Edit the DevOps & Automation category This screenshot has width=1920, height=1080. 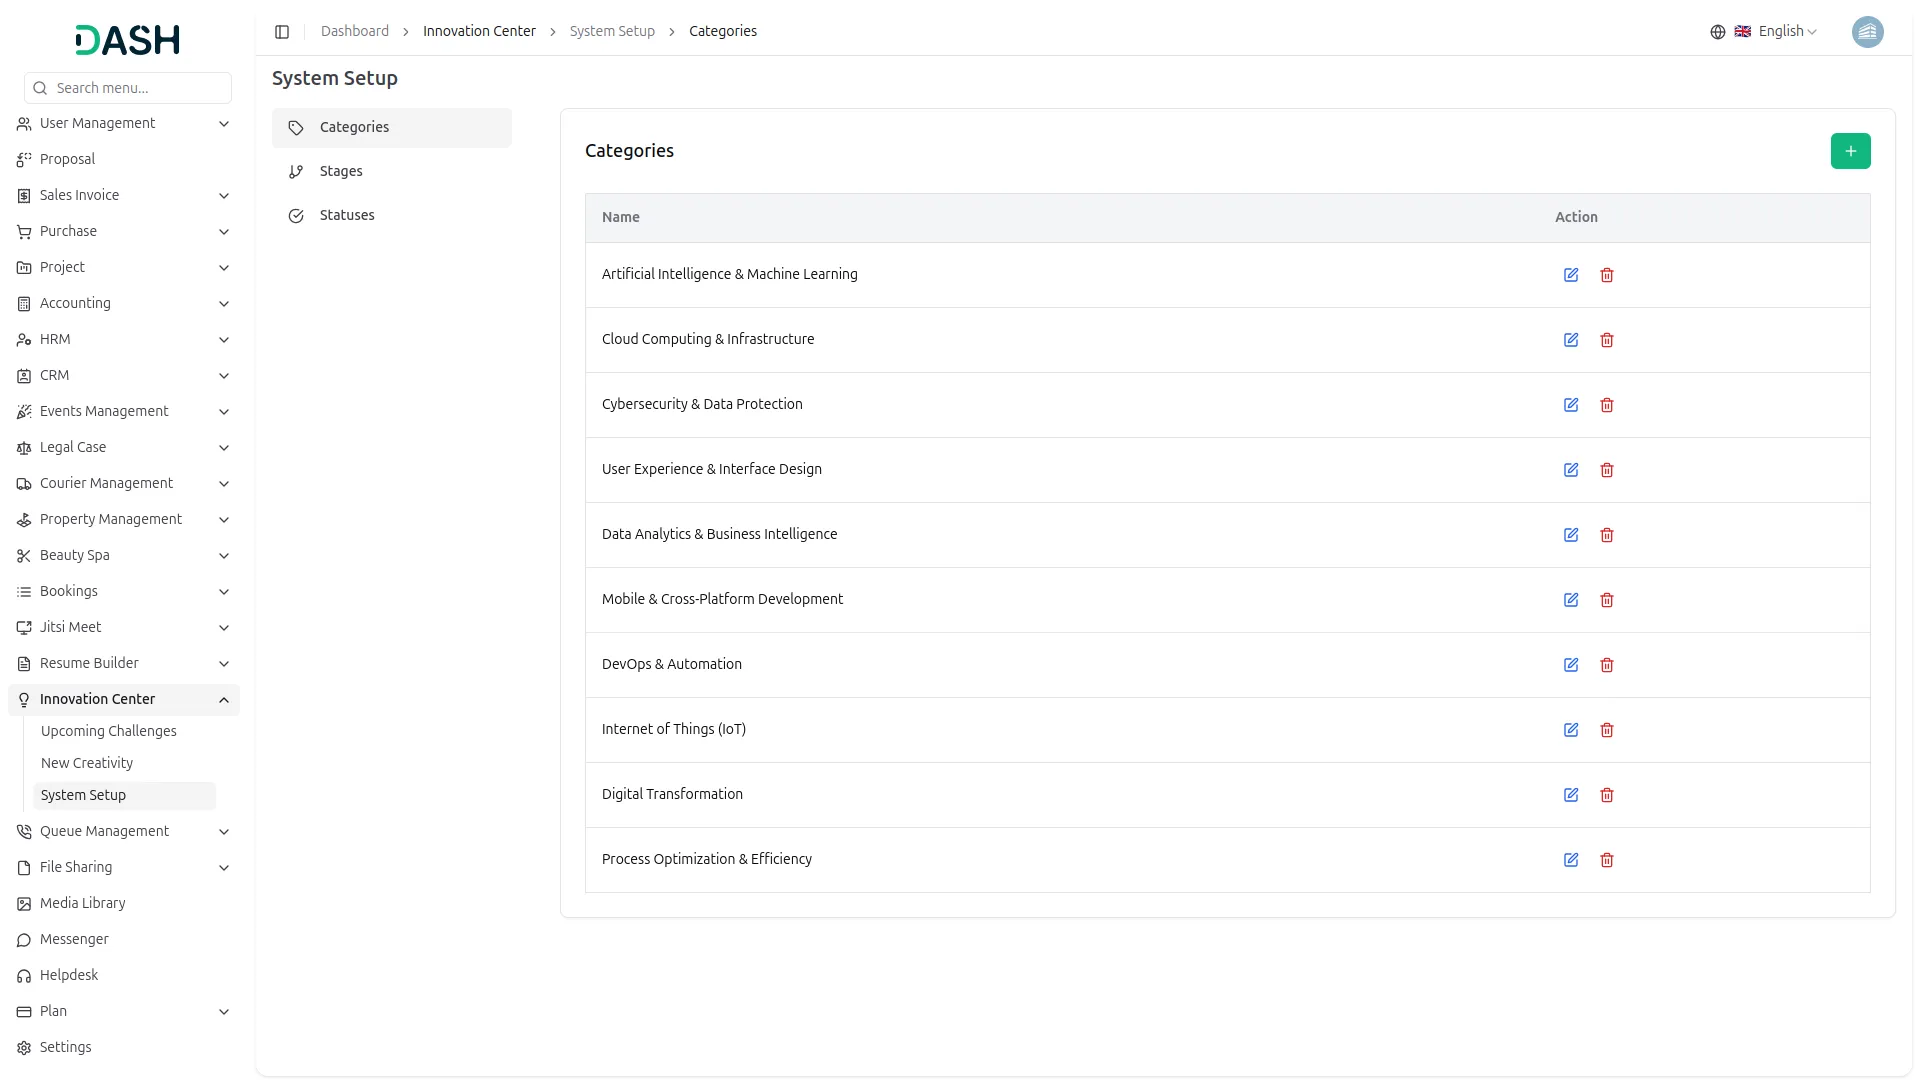[1571, 665]
